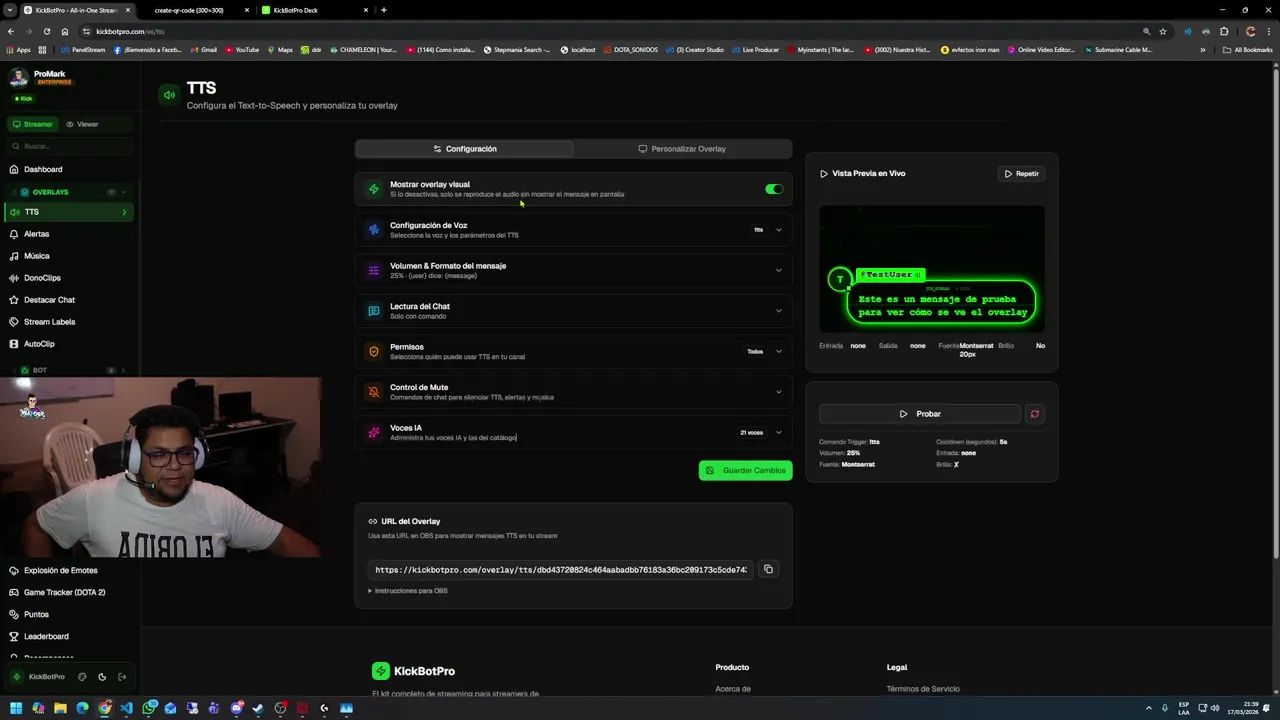Click the pink Voces IA icon
Image resolution: width=1280 pixels, height=720 pixels.
click(x=374, y=432)
